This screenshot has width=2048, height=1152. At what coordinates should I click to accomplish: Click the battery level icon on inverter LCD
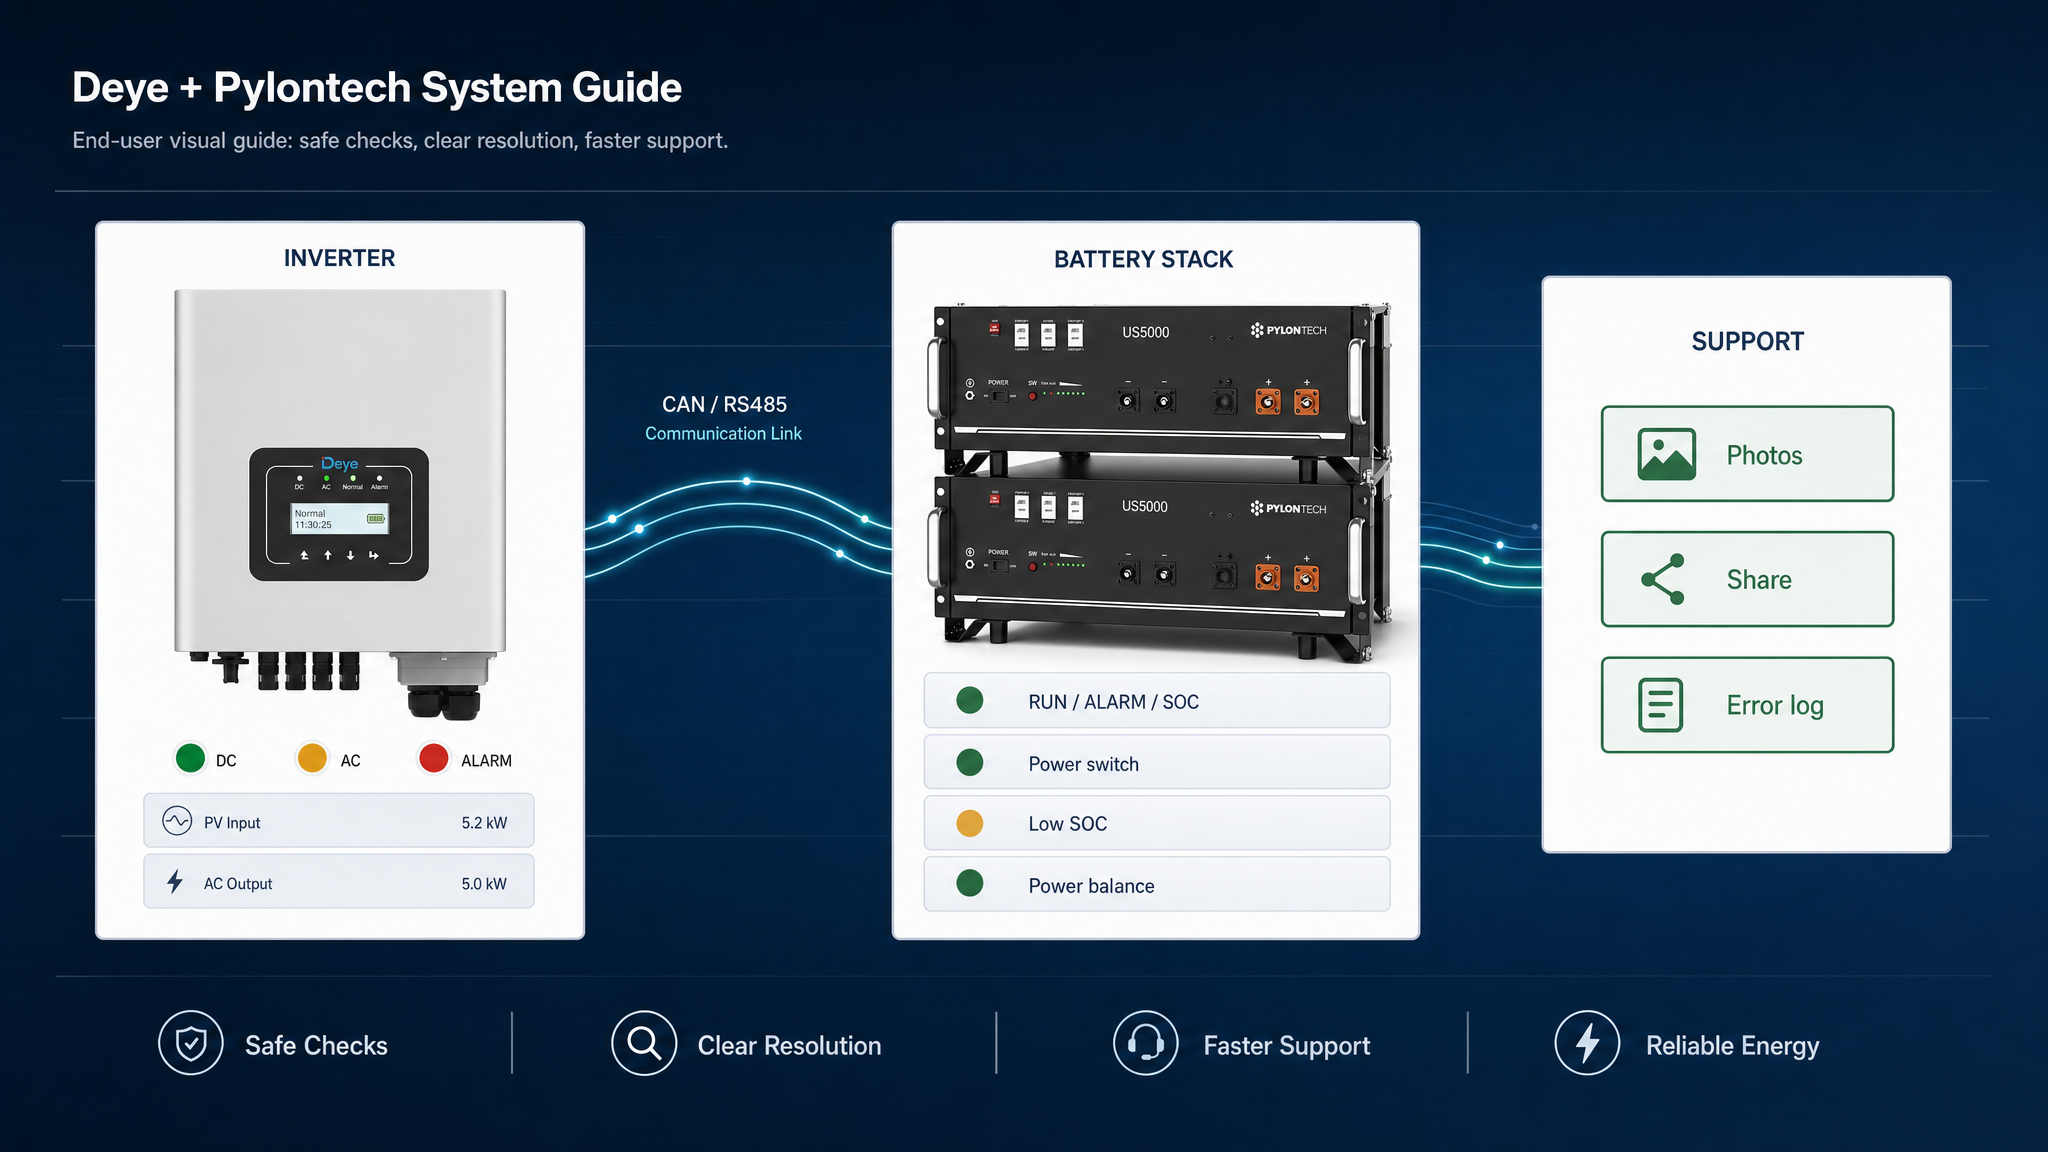pos(376,518)
